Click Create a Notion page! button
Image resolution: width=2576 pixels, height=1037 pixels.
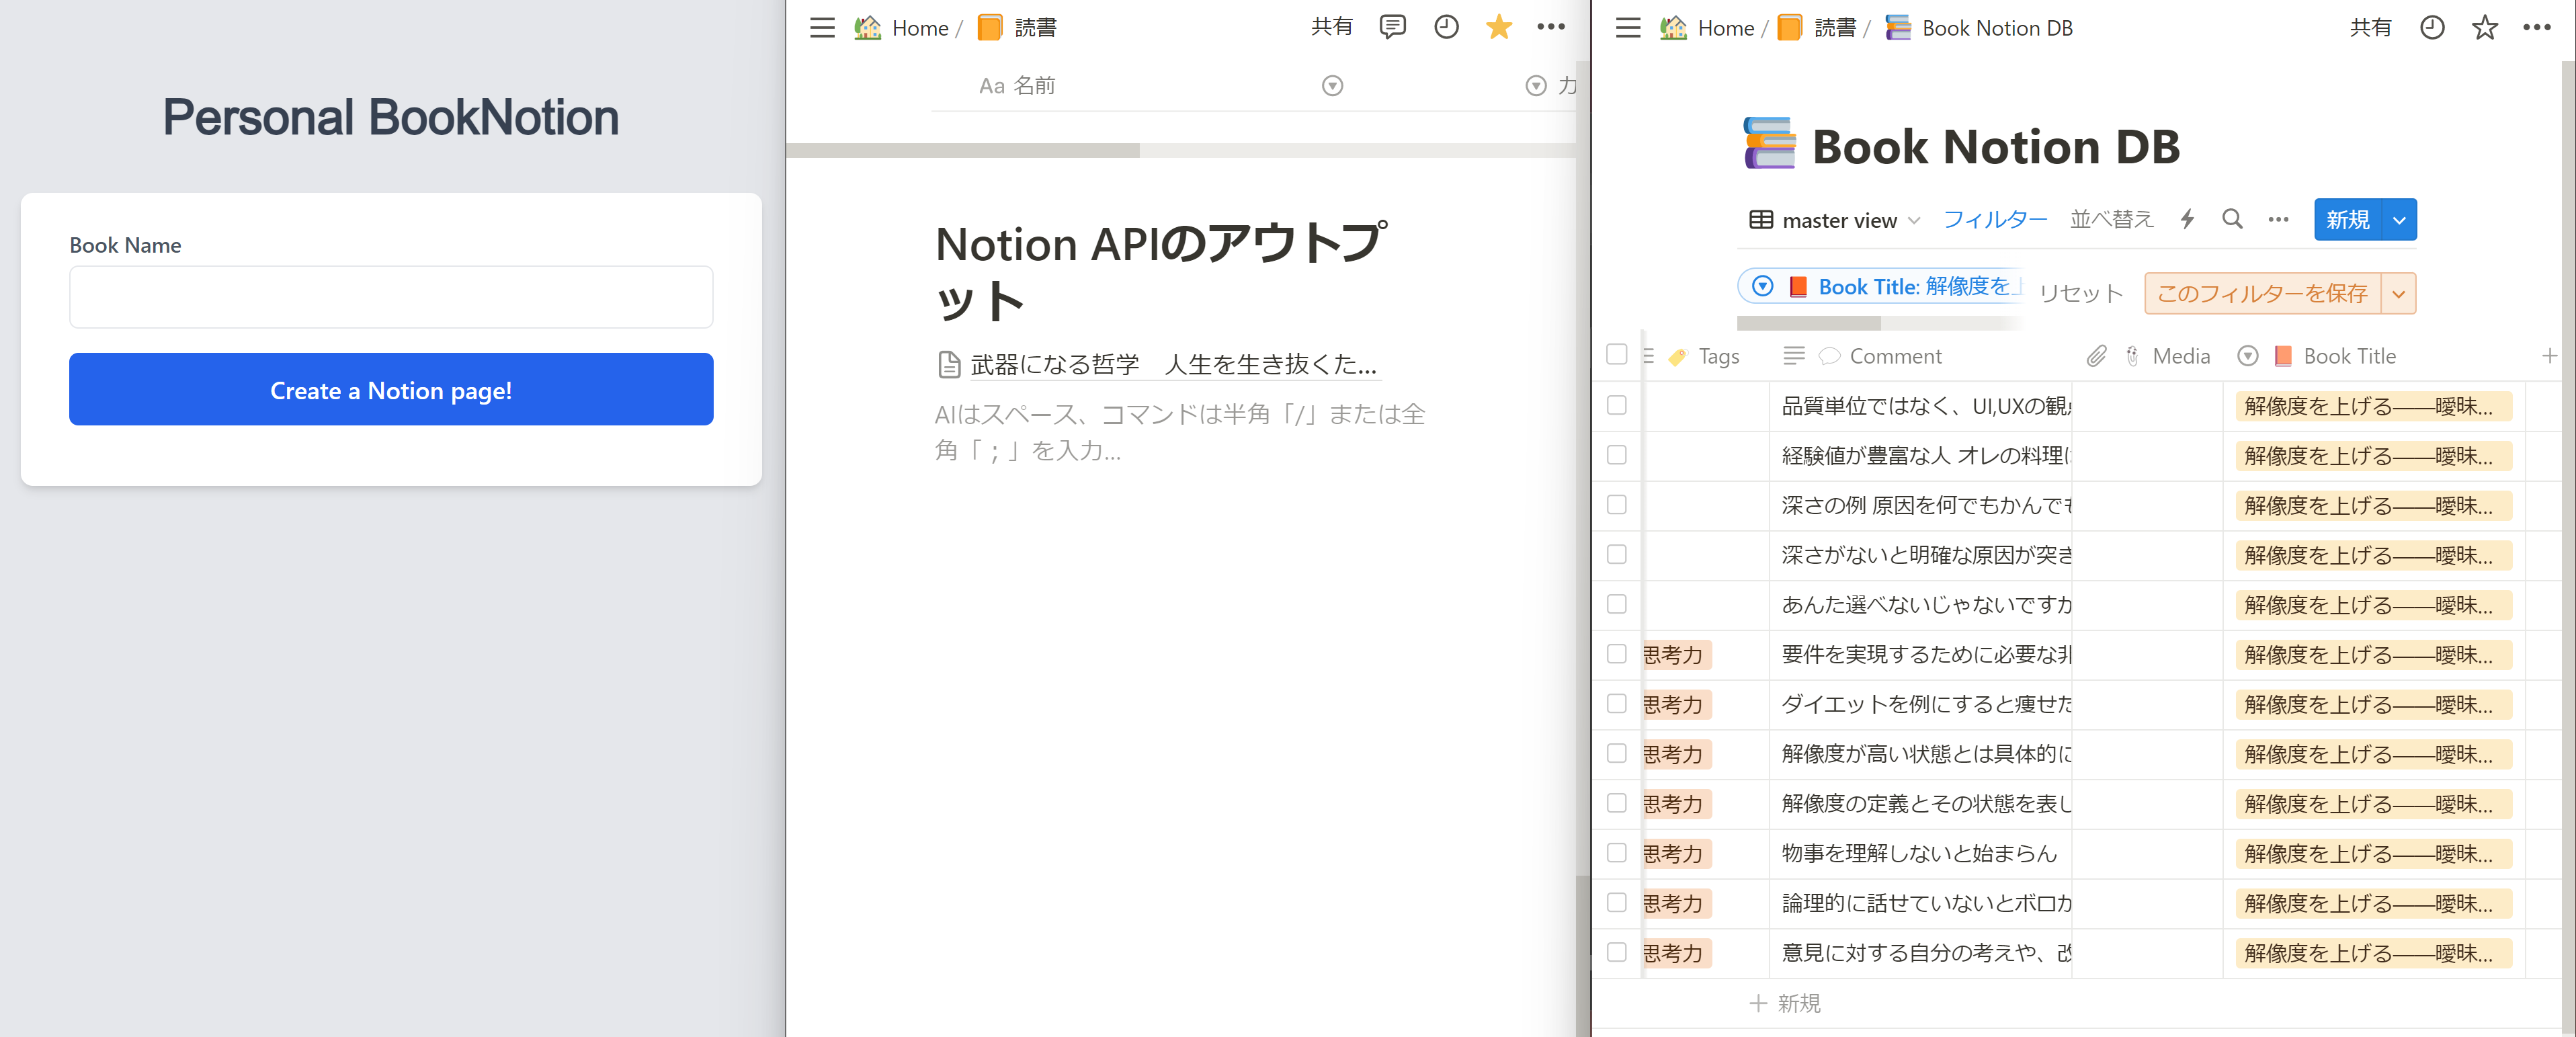[391, 390]
